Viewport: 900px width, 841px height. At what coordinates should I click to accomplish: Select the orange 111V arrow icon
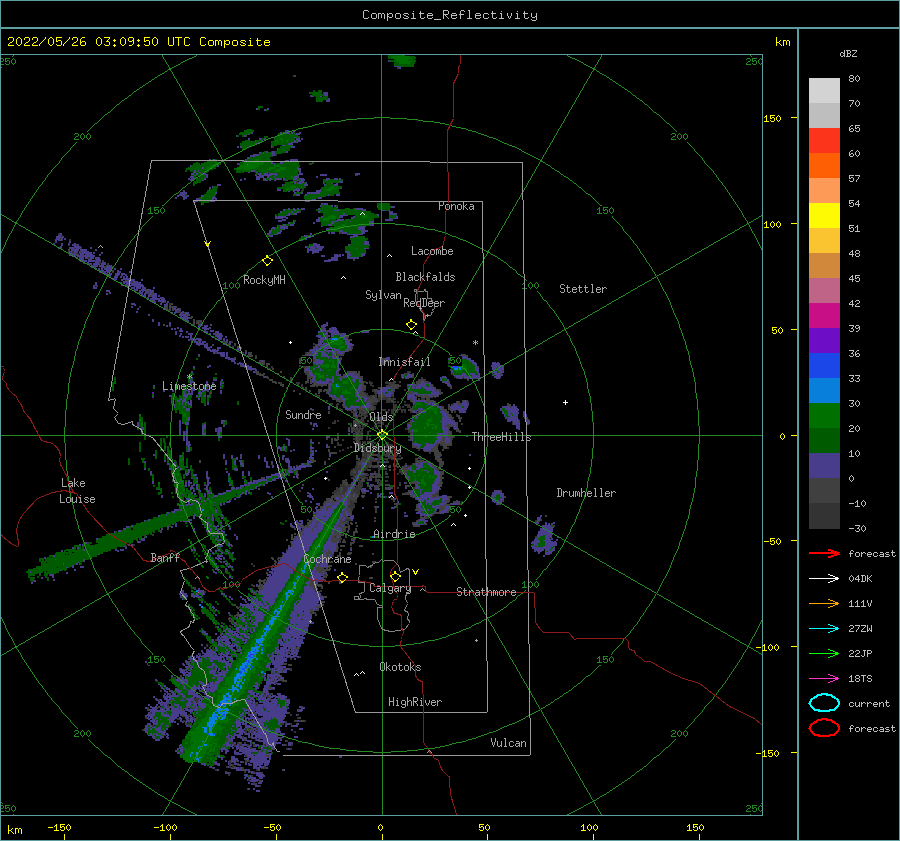coord(824,603)
